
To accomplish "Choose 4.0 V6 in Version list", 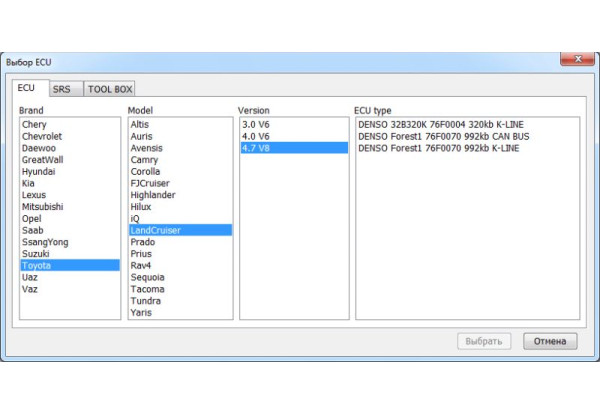I will 256,136.
